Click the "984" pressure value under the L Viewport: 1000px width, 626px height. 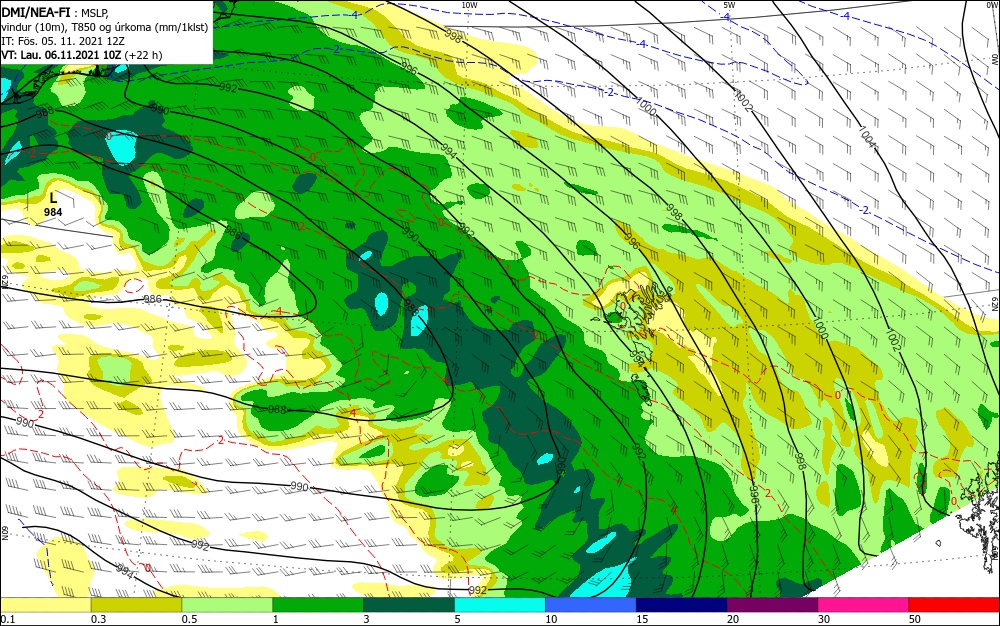coord(53,212)
